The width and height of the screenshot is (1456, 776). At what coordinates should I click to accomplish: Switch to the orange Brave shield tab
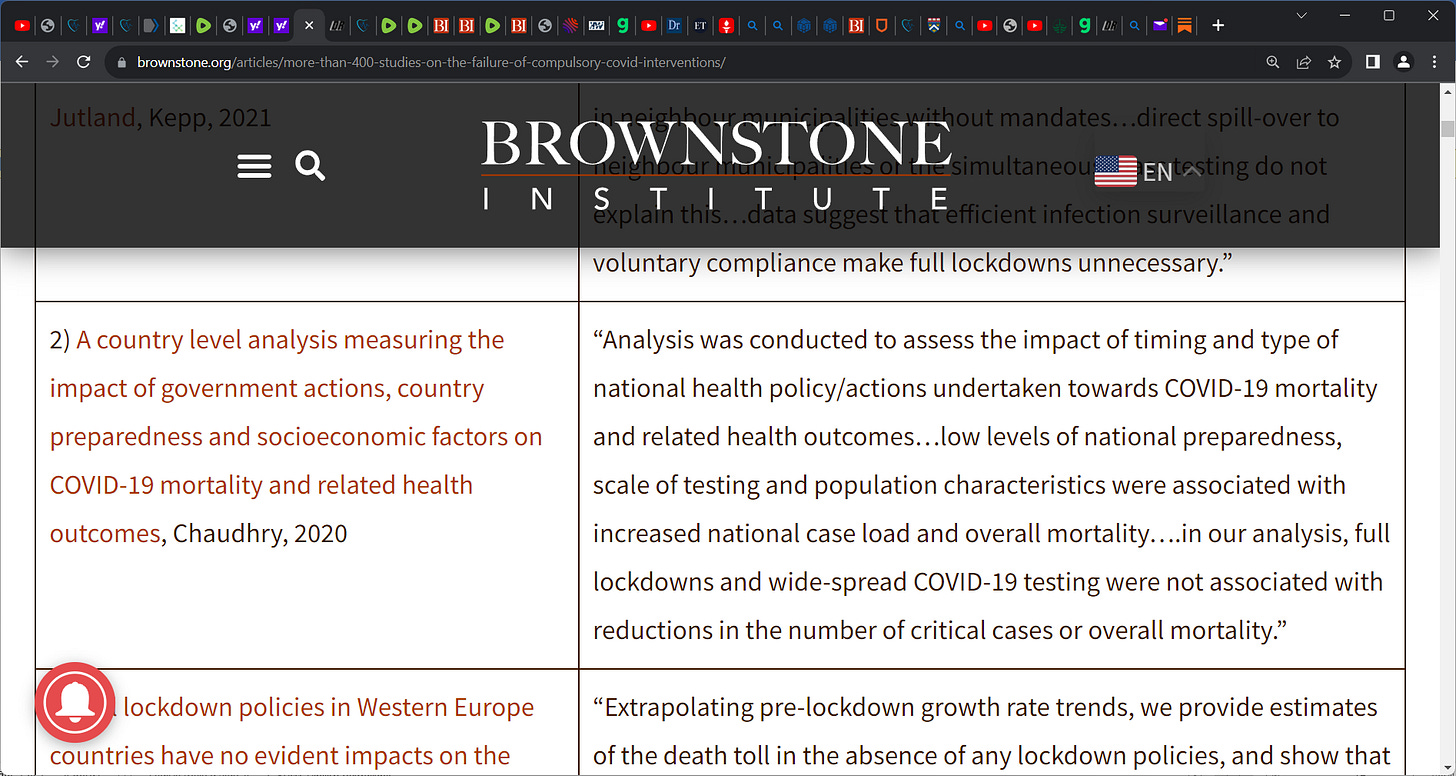(x=881, y=25)
